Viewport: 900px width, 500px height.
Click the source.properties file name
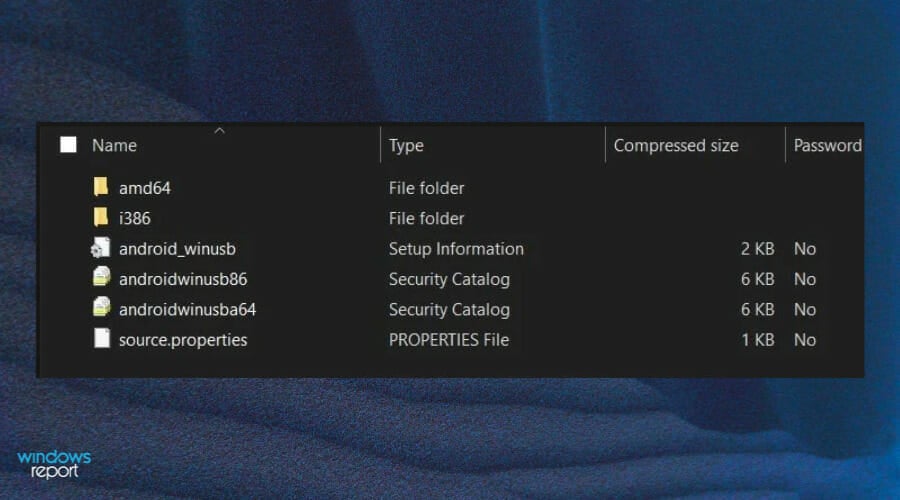point(183,340)
